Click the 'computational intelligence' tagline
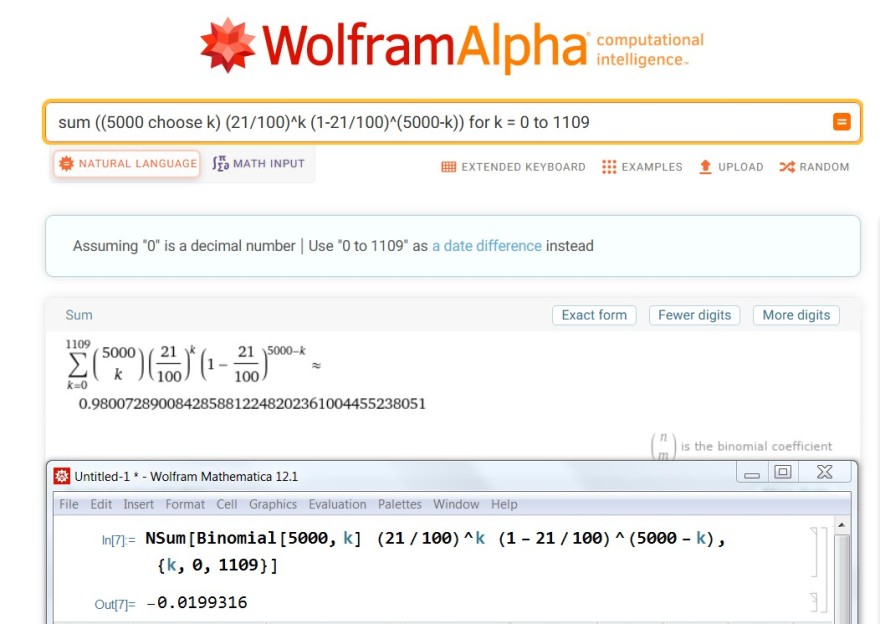 [650, 50]
